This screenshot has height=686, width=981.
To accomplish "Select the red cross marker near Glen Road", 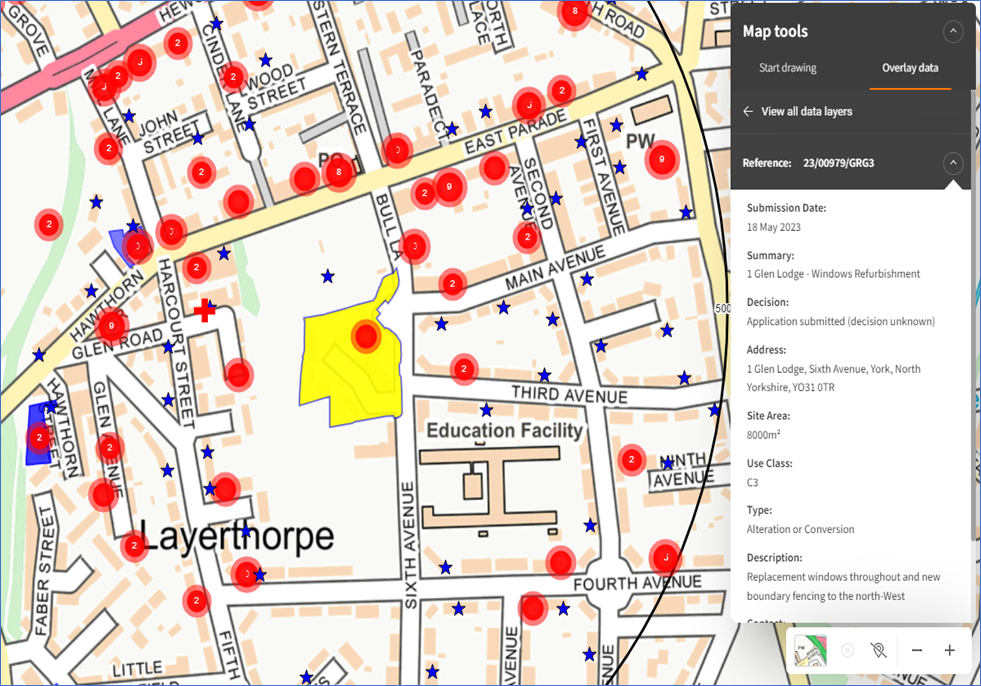I will pyautogui.click(x=204, y=310).
